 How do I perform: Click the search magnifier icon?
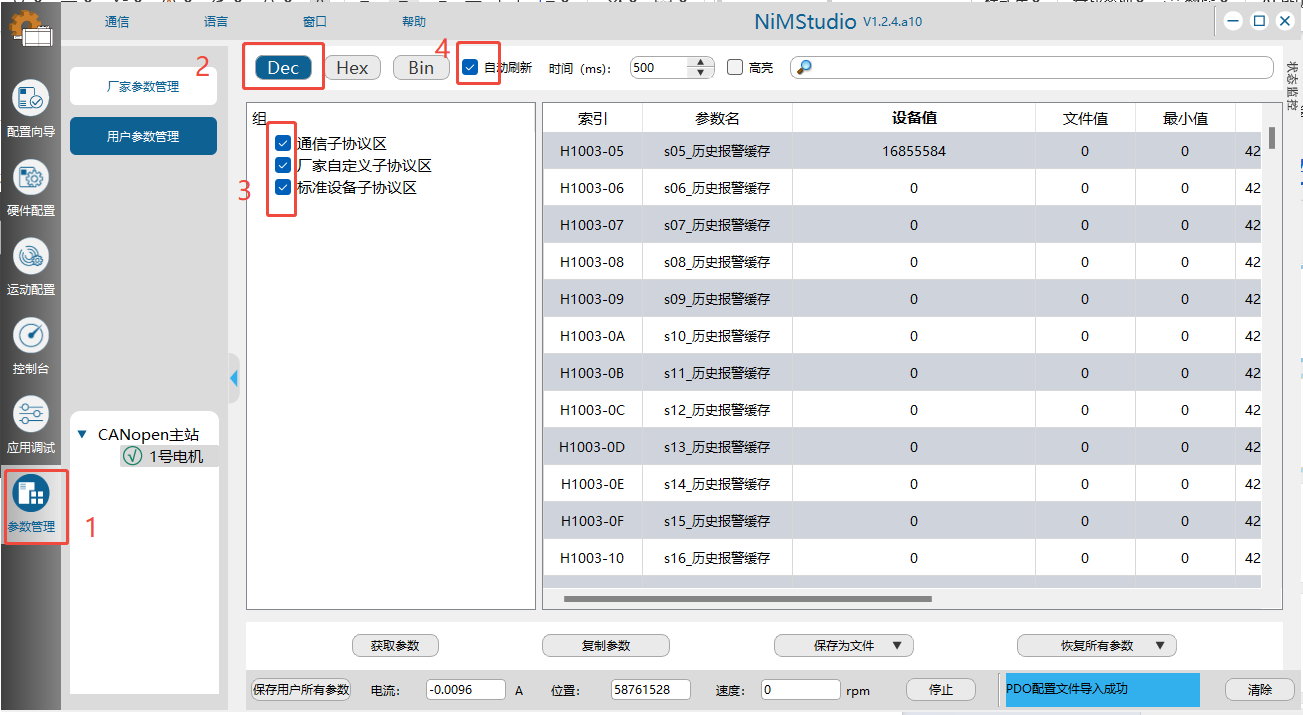(804, 68)
